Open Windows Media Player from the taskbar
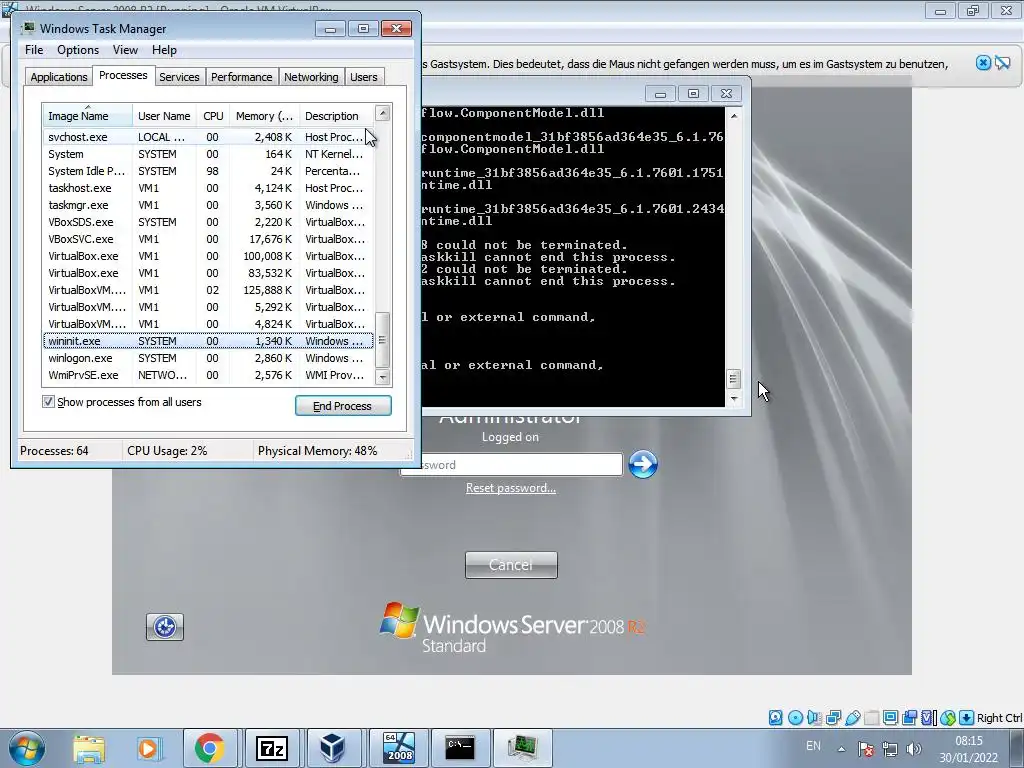Screen dimensions: 1024x768 [148, 748]
